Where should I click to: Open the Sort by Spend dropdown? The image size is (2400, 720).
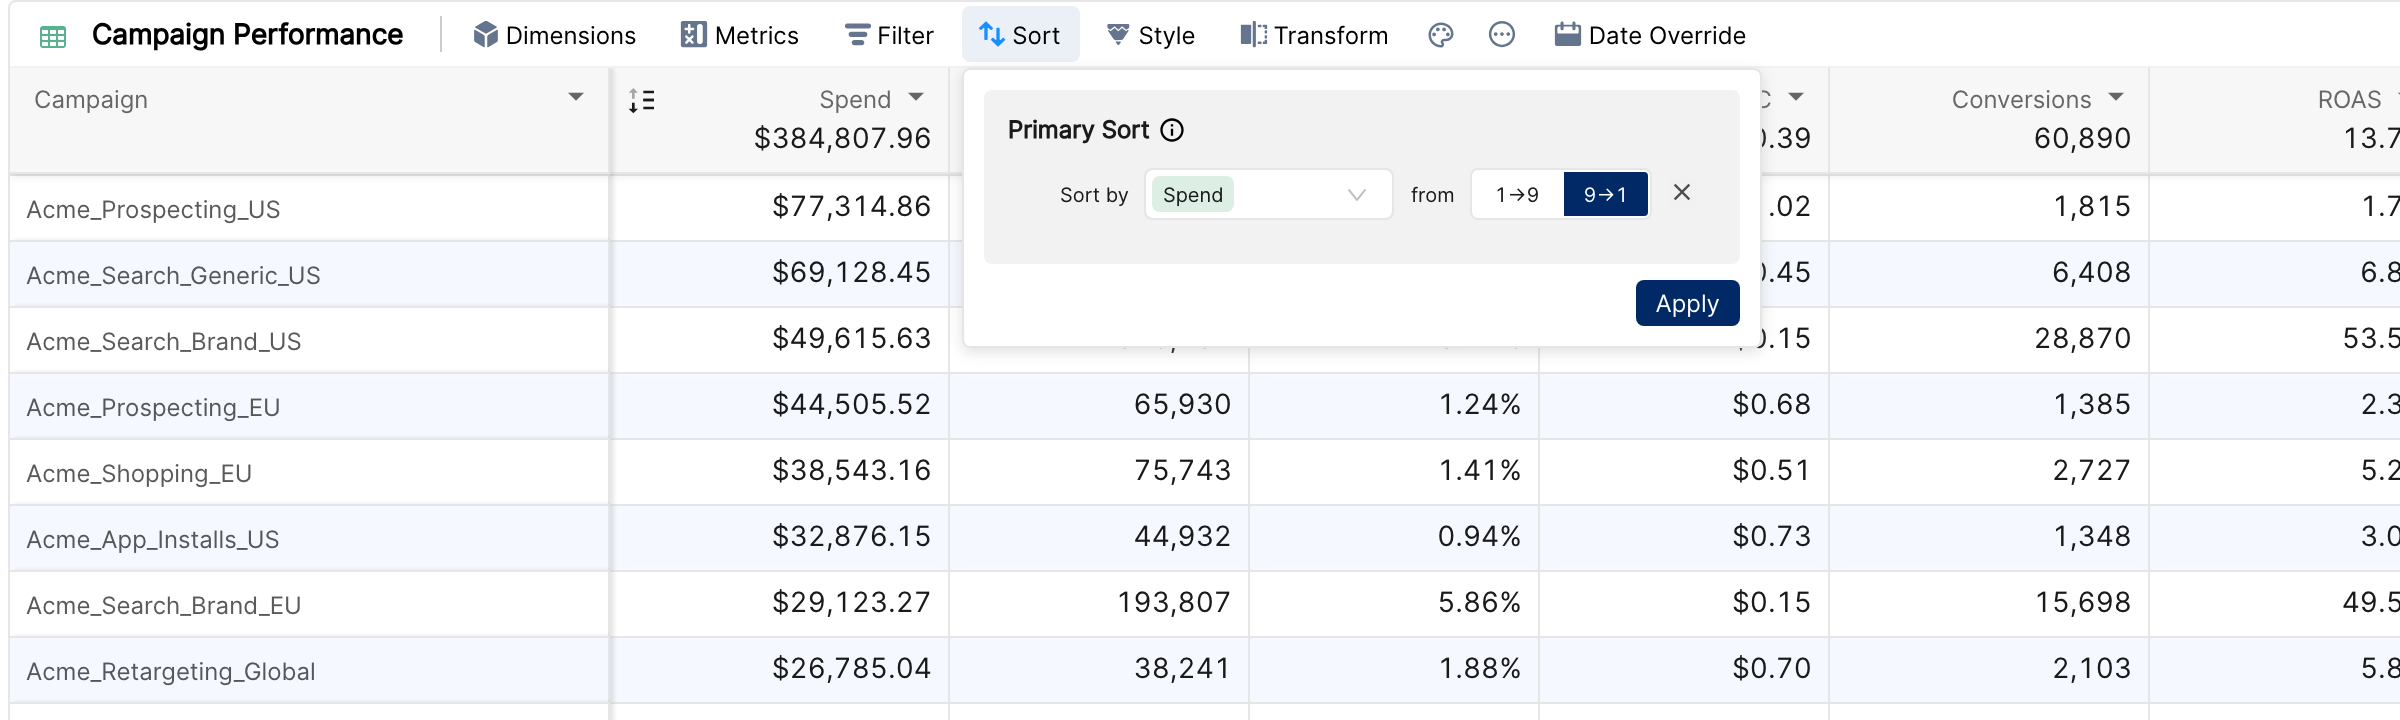coord(1268,194)
